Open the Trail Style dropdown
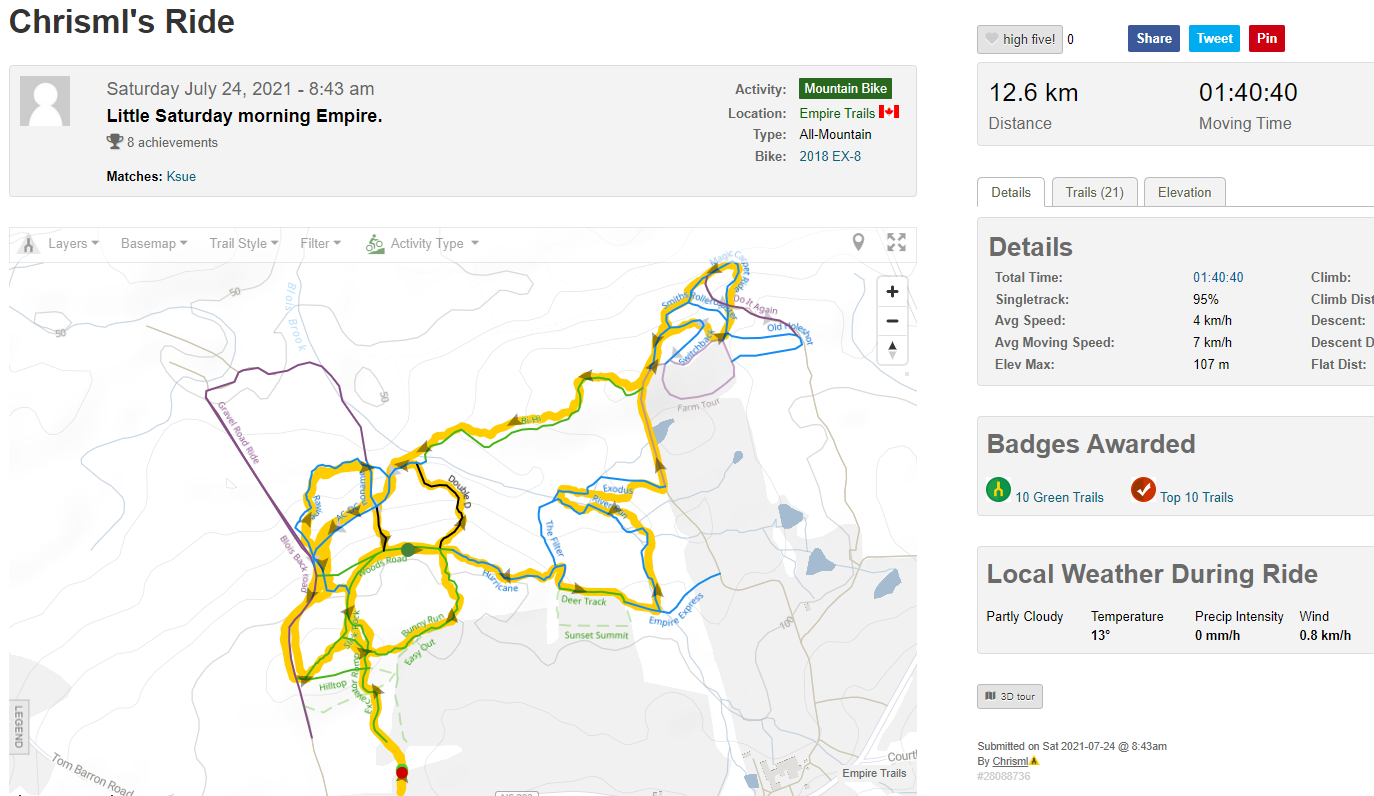This screenshot has width=1374, height=796. [244, 243]
